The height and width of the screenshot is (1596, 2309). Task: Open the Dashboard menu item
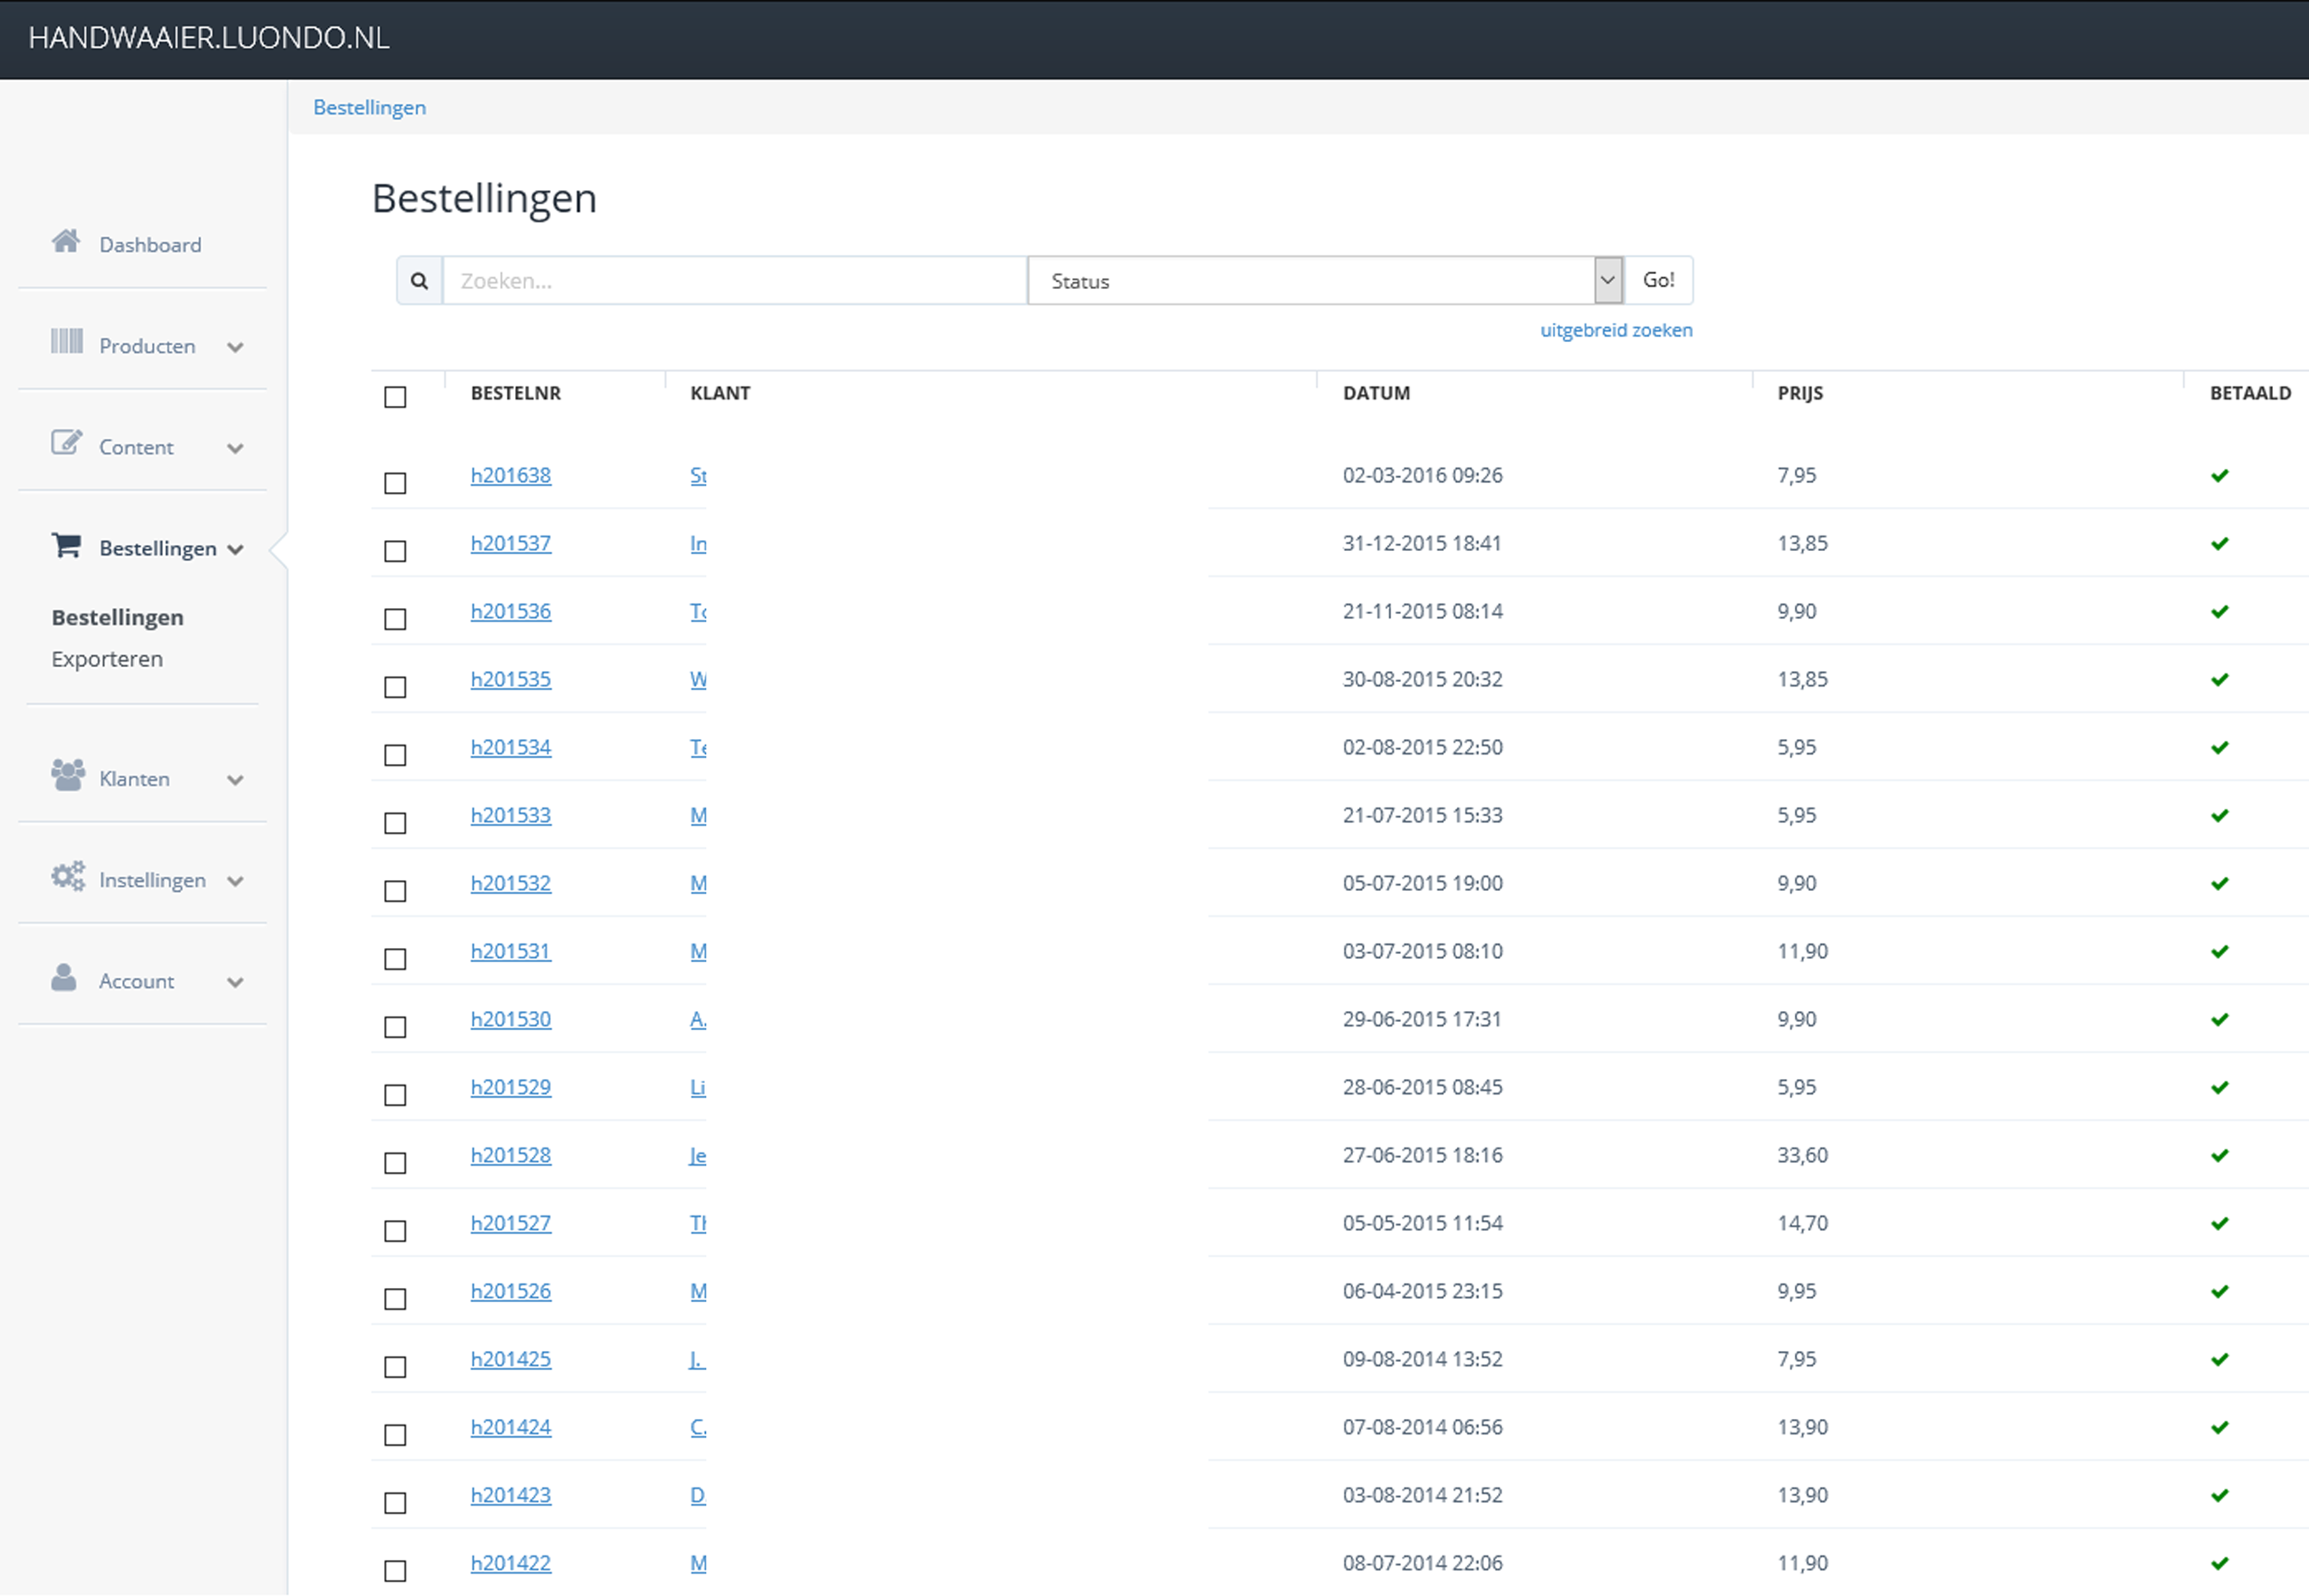coord(150,245)
